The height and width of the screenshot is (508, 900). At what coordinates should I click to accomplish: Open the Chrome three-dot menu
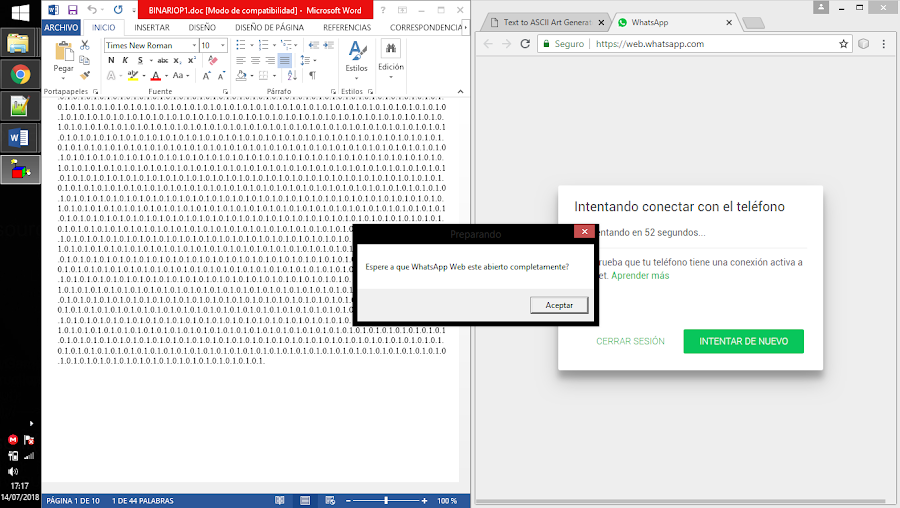click(x=883, y=44)
